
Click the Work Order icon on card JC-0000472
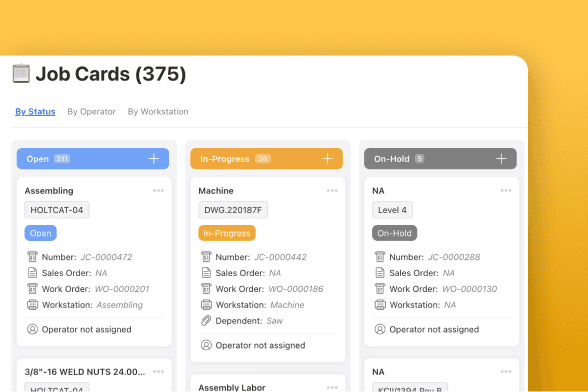click(32, 289)
